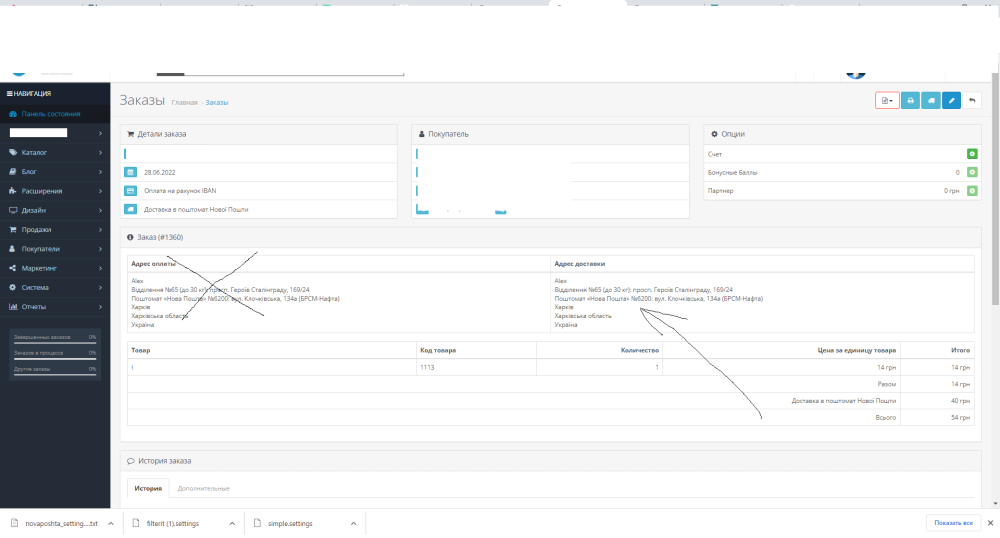Open the document dropdown in header toolbar

pyautogui.click(x=886, y=100)
